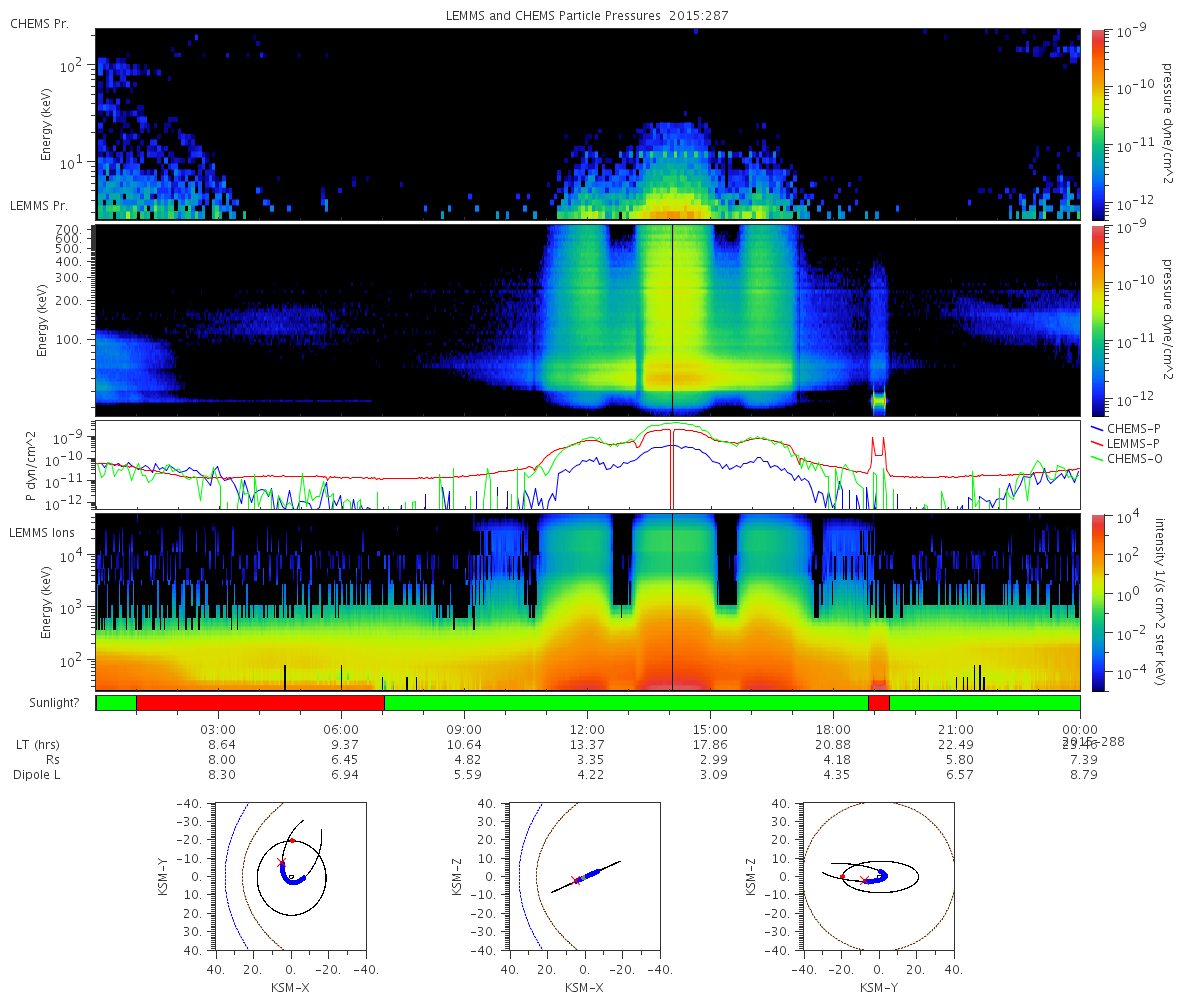Open the KSM-Y versus KSM-Z orbit plot
The width and height of the screenshot is (1200, 1000).
tap(880, 876)
